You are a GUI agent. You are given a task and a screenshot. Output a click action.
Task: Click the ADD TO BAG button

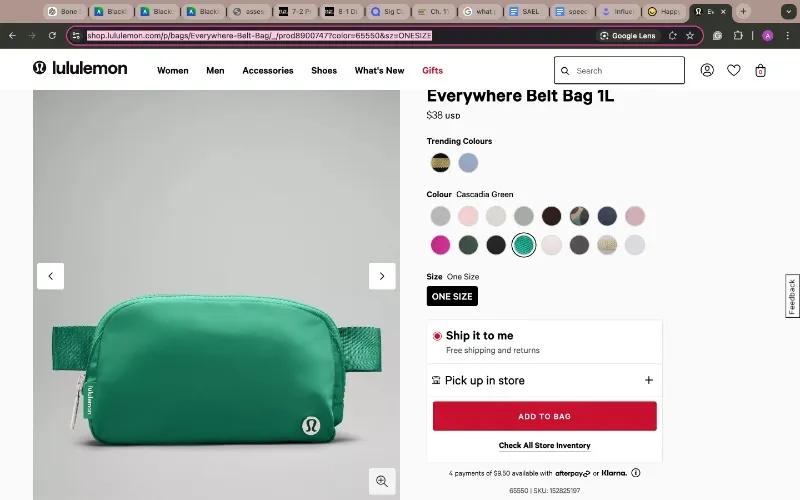(x=544, y=416)
